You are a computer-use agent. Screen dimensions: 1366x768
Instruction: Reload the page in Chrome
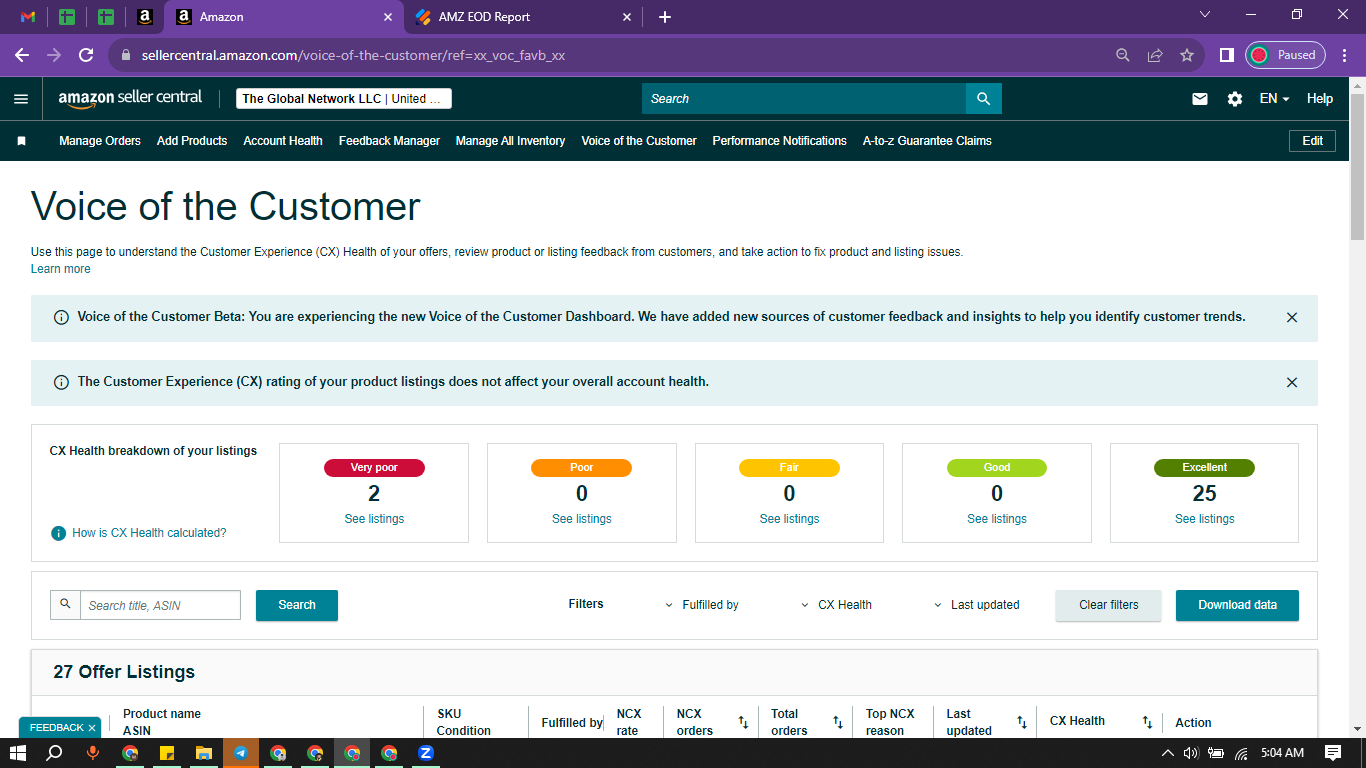point(86,55)
